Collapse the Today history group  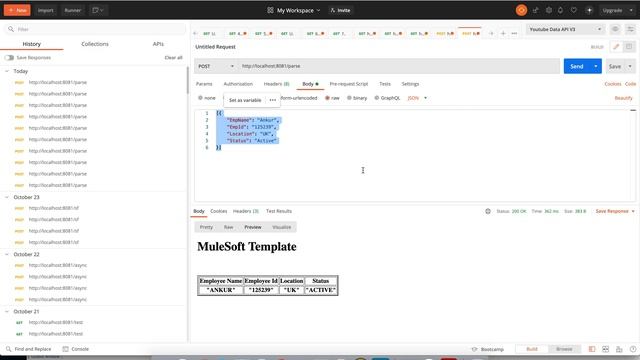7,71
